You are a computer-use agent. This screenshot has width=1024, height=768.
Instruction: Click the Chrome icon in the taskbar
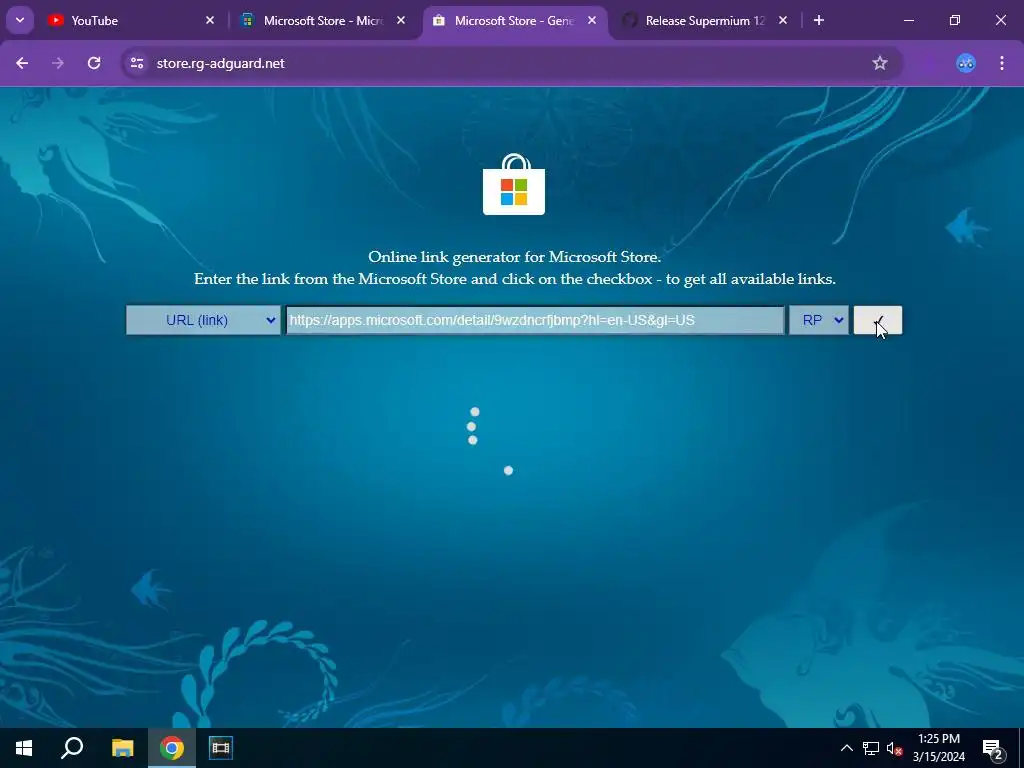pos(172,748)
